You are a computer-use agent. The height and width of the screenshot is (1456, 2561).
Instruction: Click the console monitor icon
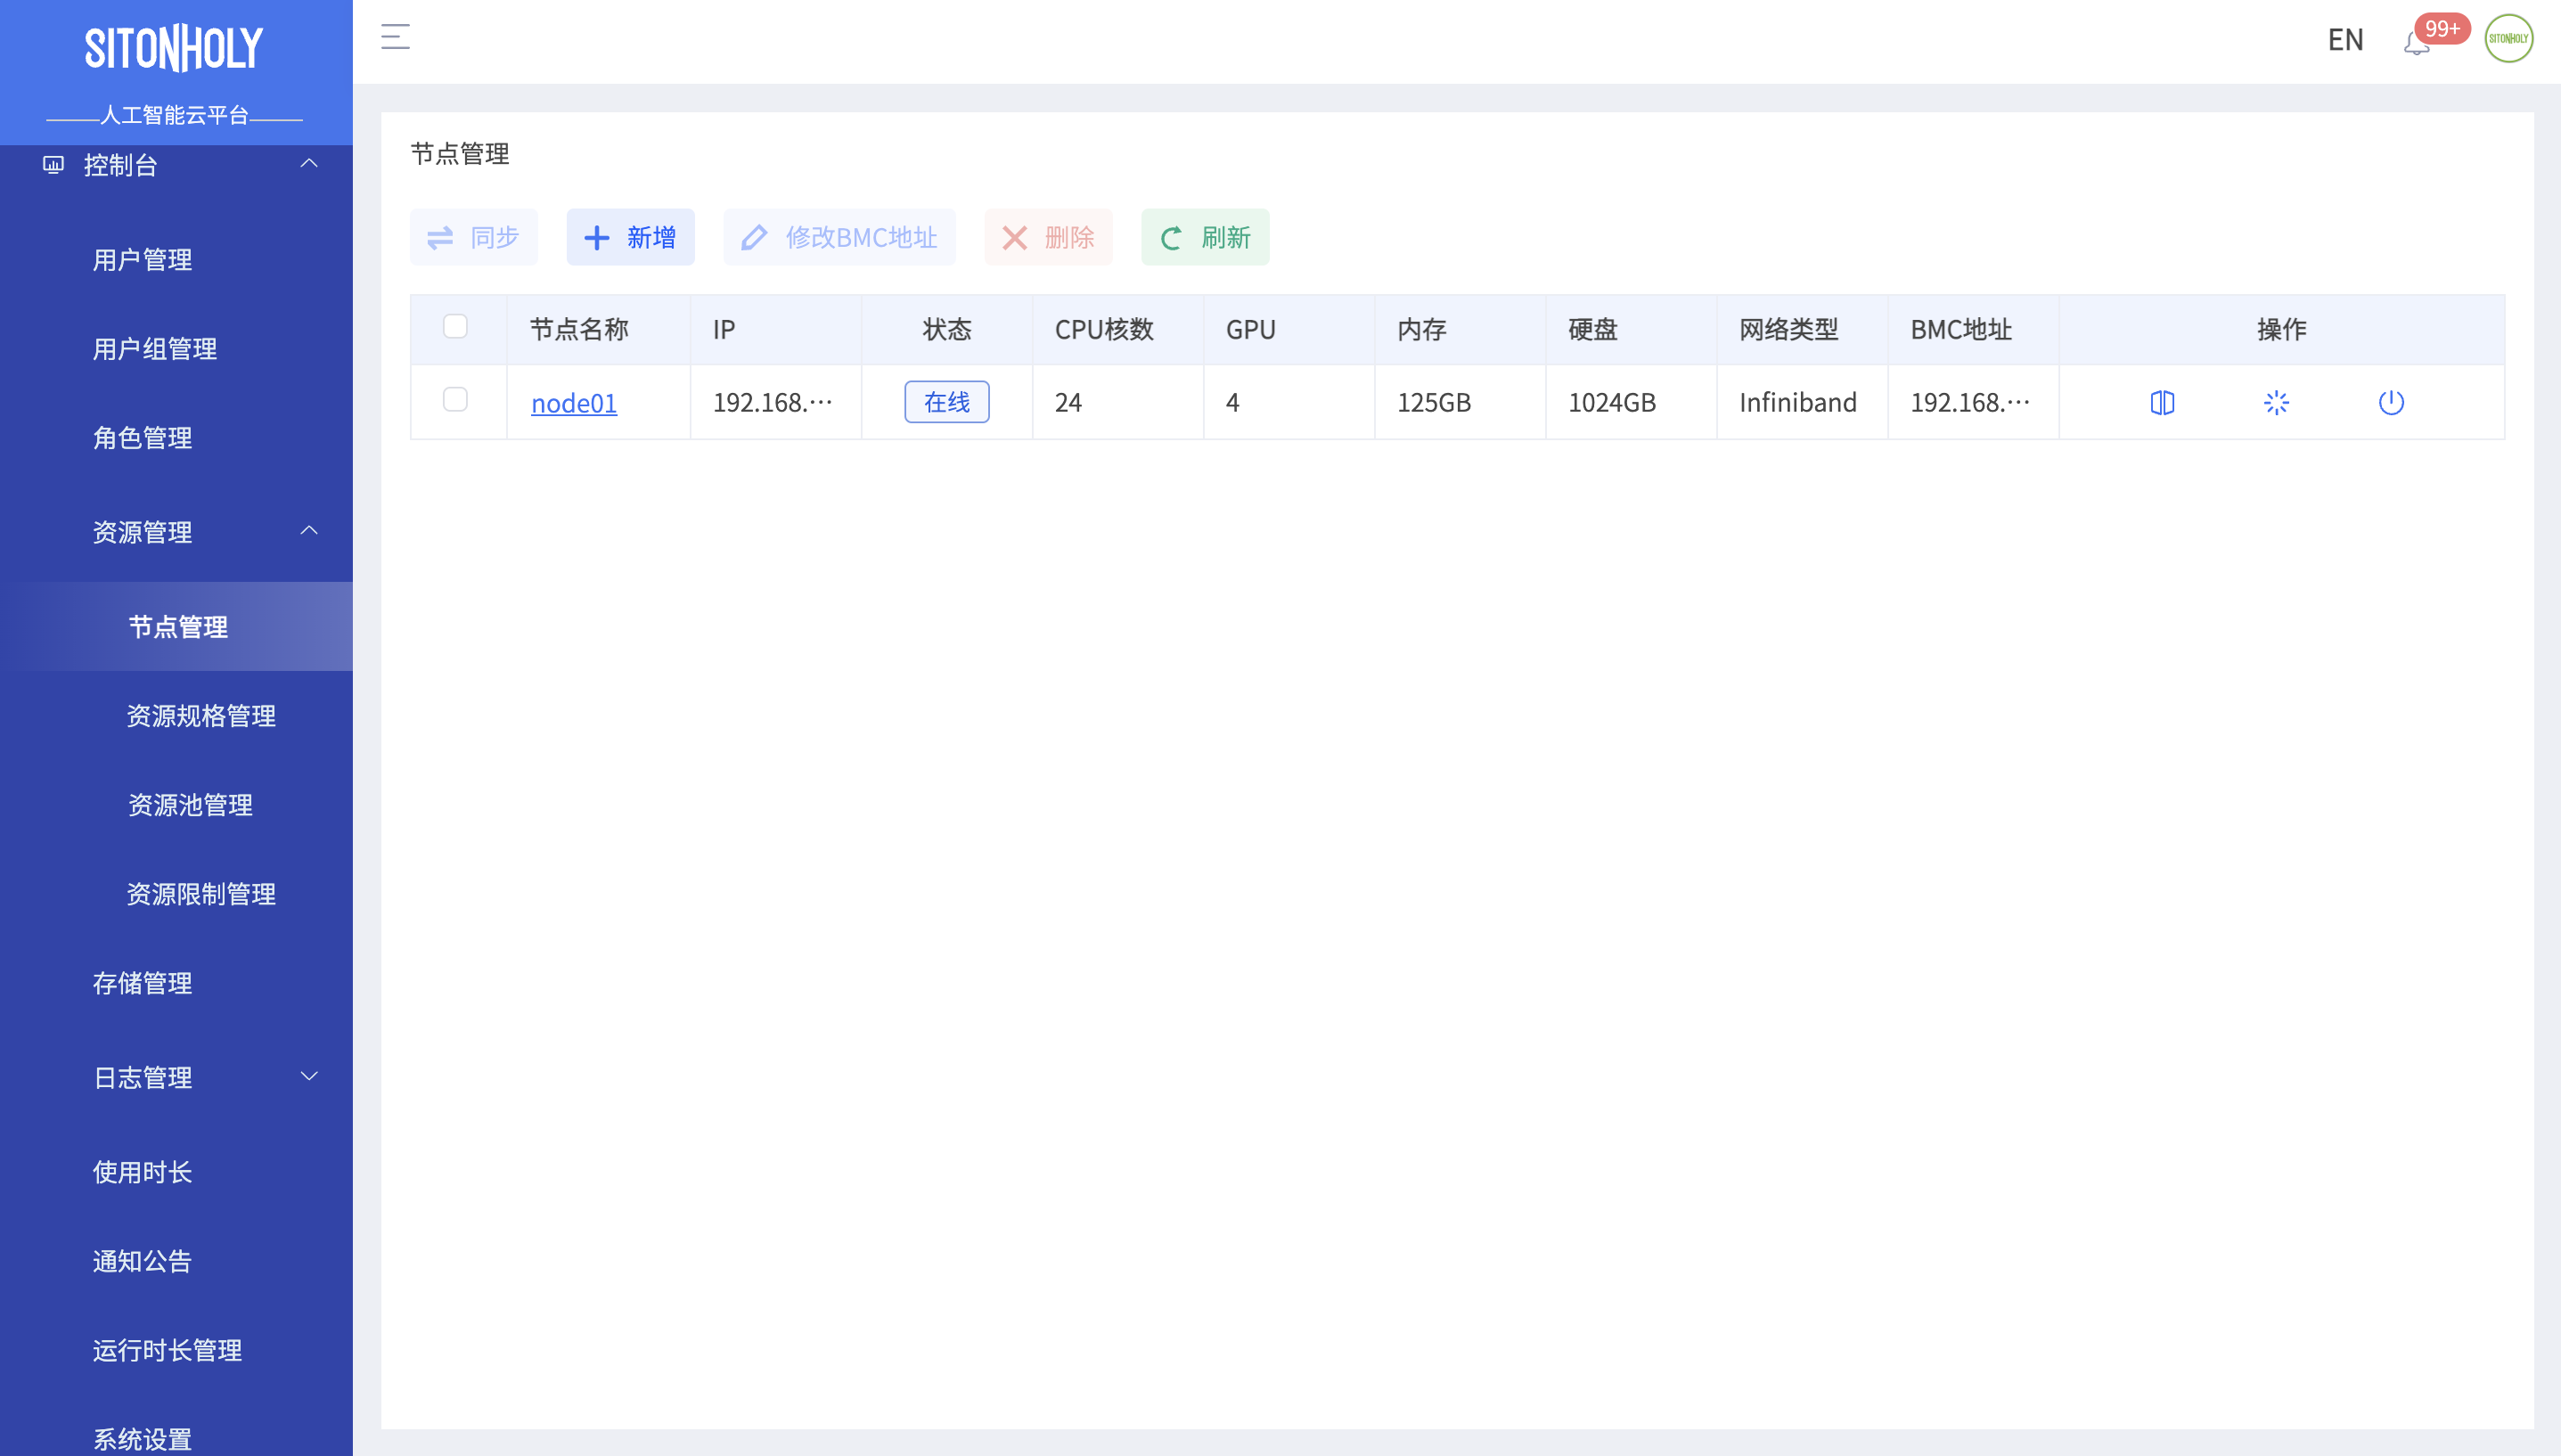[x=53, y=165]
